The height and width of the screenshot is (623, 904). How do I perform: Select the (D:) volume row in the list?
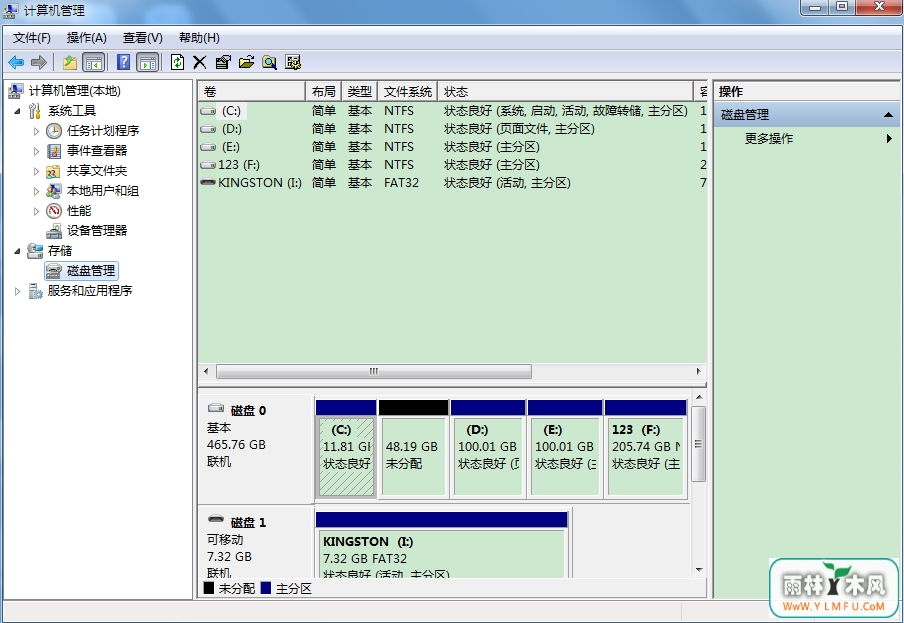point(453,129)
